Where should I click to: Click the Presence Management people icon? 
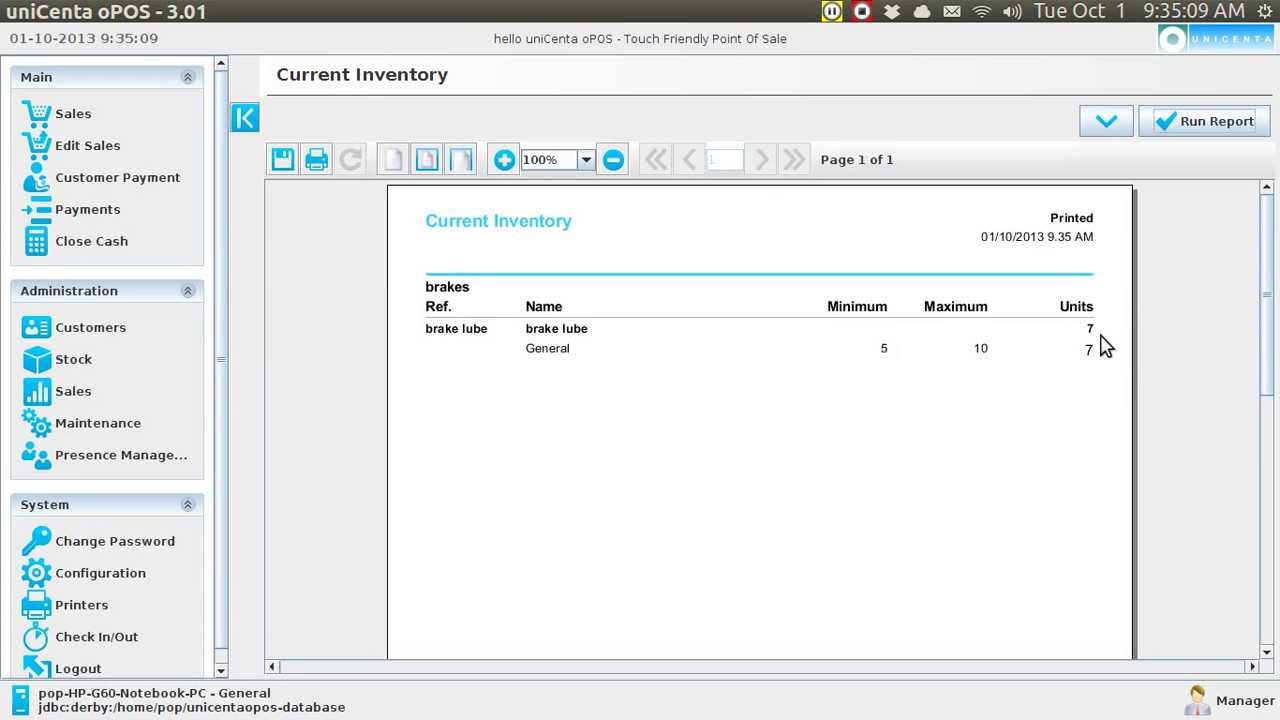(36, 455)
